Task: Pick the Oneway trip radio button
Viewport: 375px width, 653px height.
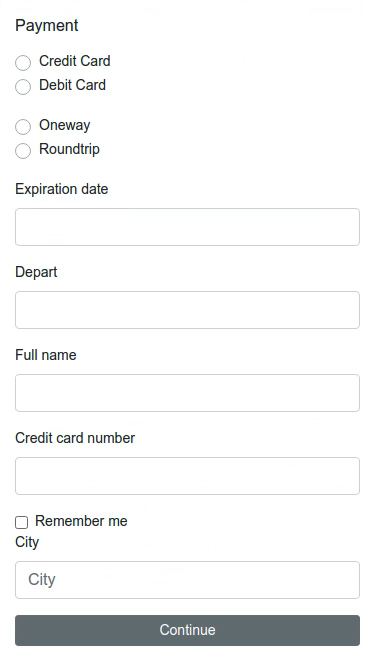Action: tap(23, 127)
